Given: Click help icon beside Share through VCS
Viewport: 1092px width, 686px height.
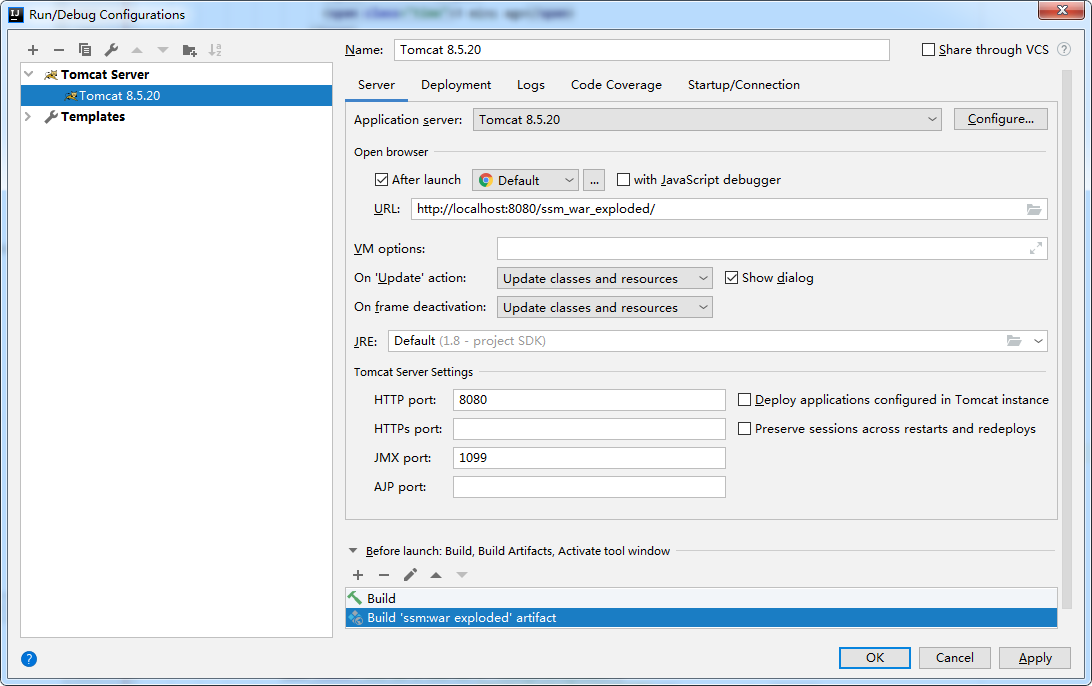Looking at the screenshot, I should pyautogui.click(x=1063, y=49).
